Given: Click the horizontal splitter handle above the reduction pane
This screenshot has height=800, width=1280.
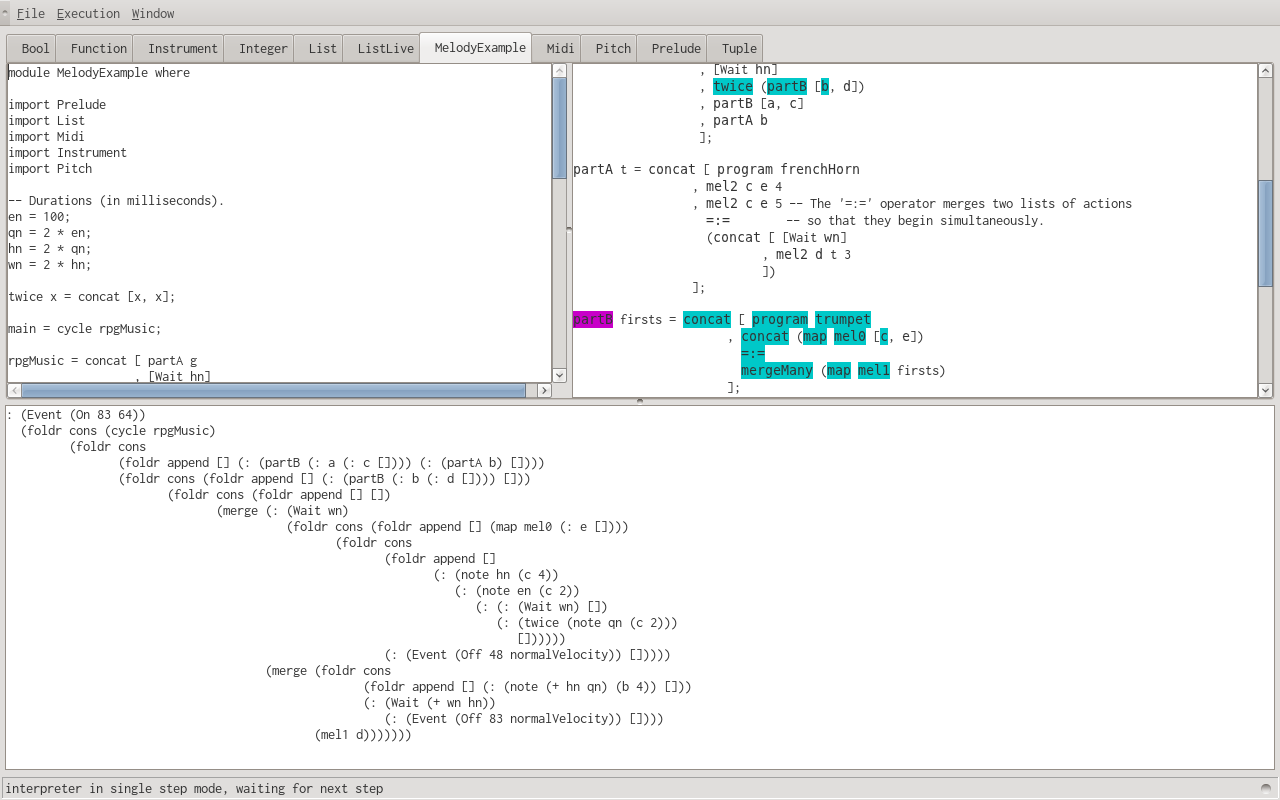Looking at the screenshot, I should [x=640, y=401].
